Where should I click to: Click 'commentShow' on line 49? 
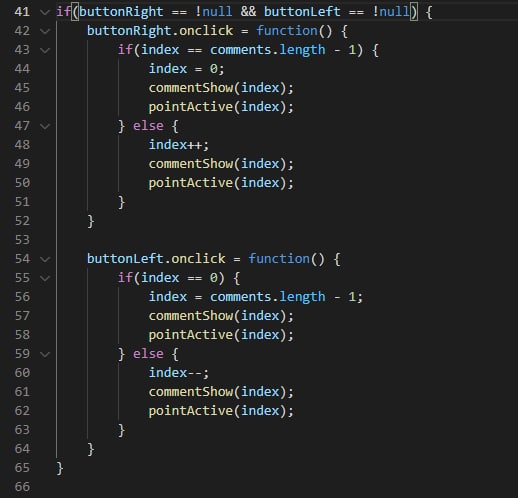tap(191, 164)
